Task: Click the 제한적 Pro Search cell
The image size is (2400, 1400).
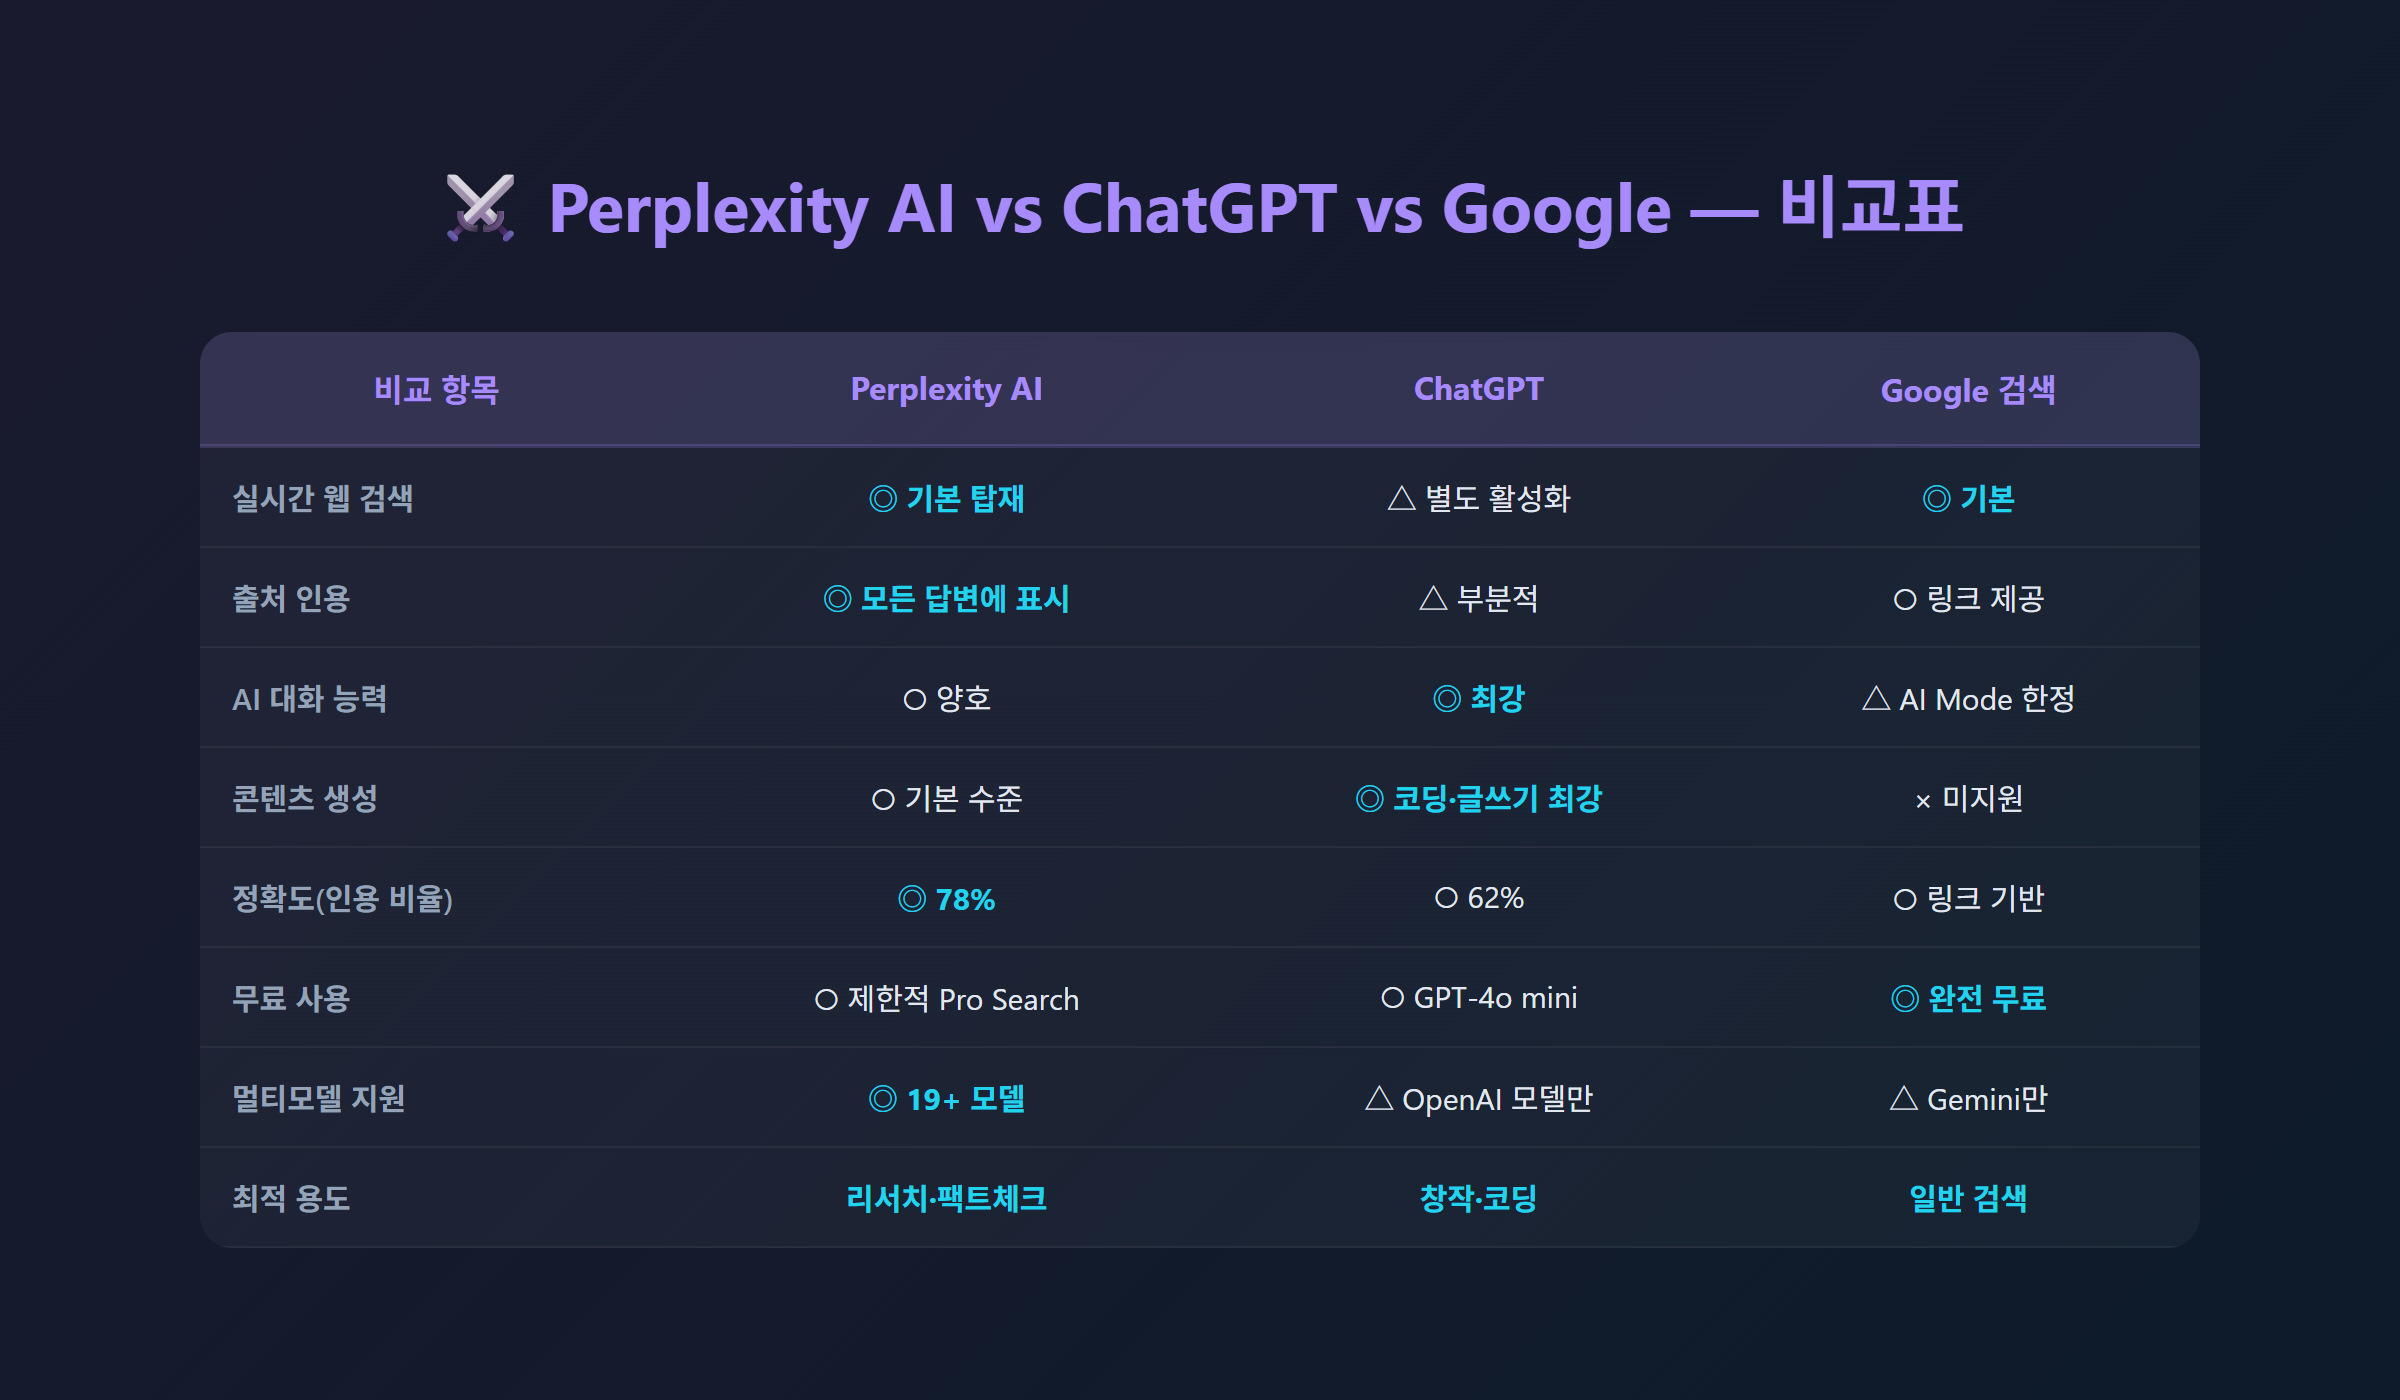Action: click(946, 998)
